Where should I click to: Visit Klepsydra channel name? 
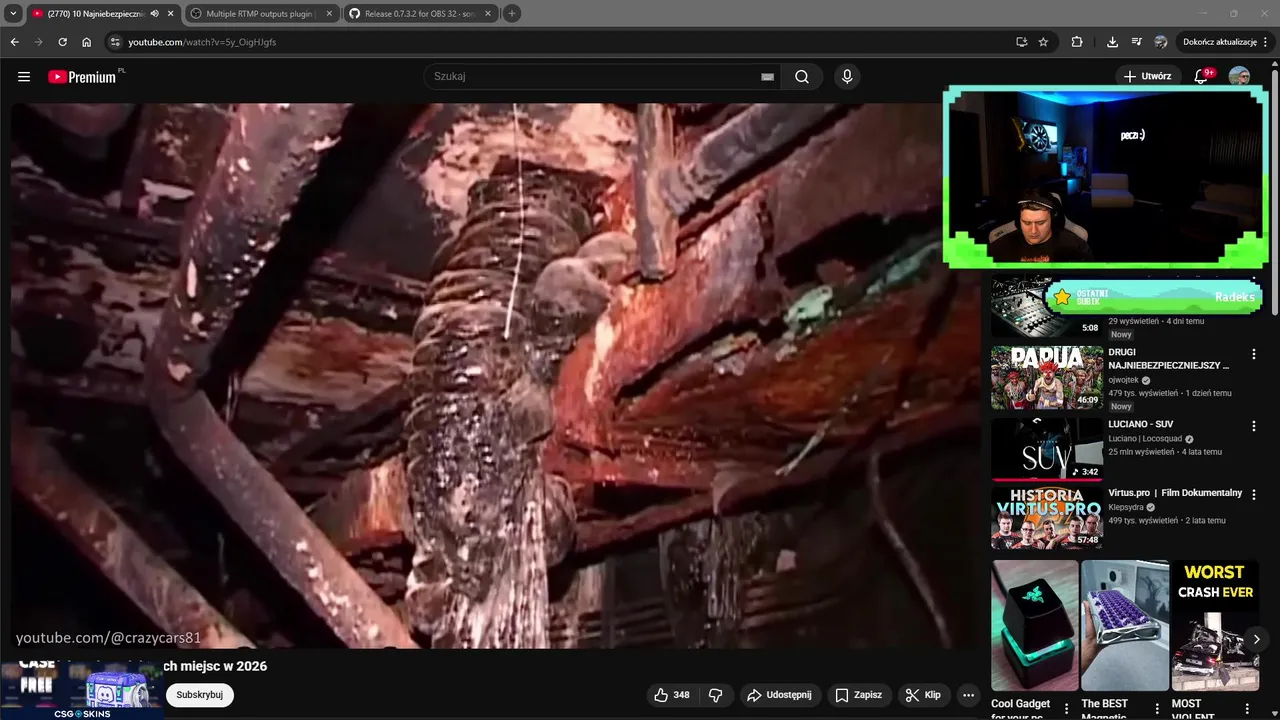point(1126,507)
